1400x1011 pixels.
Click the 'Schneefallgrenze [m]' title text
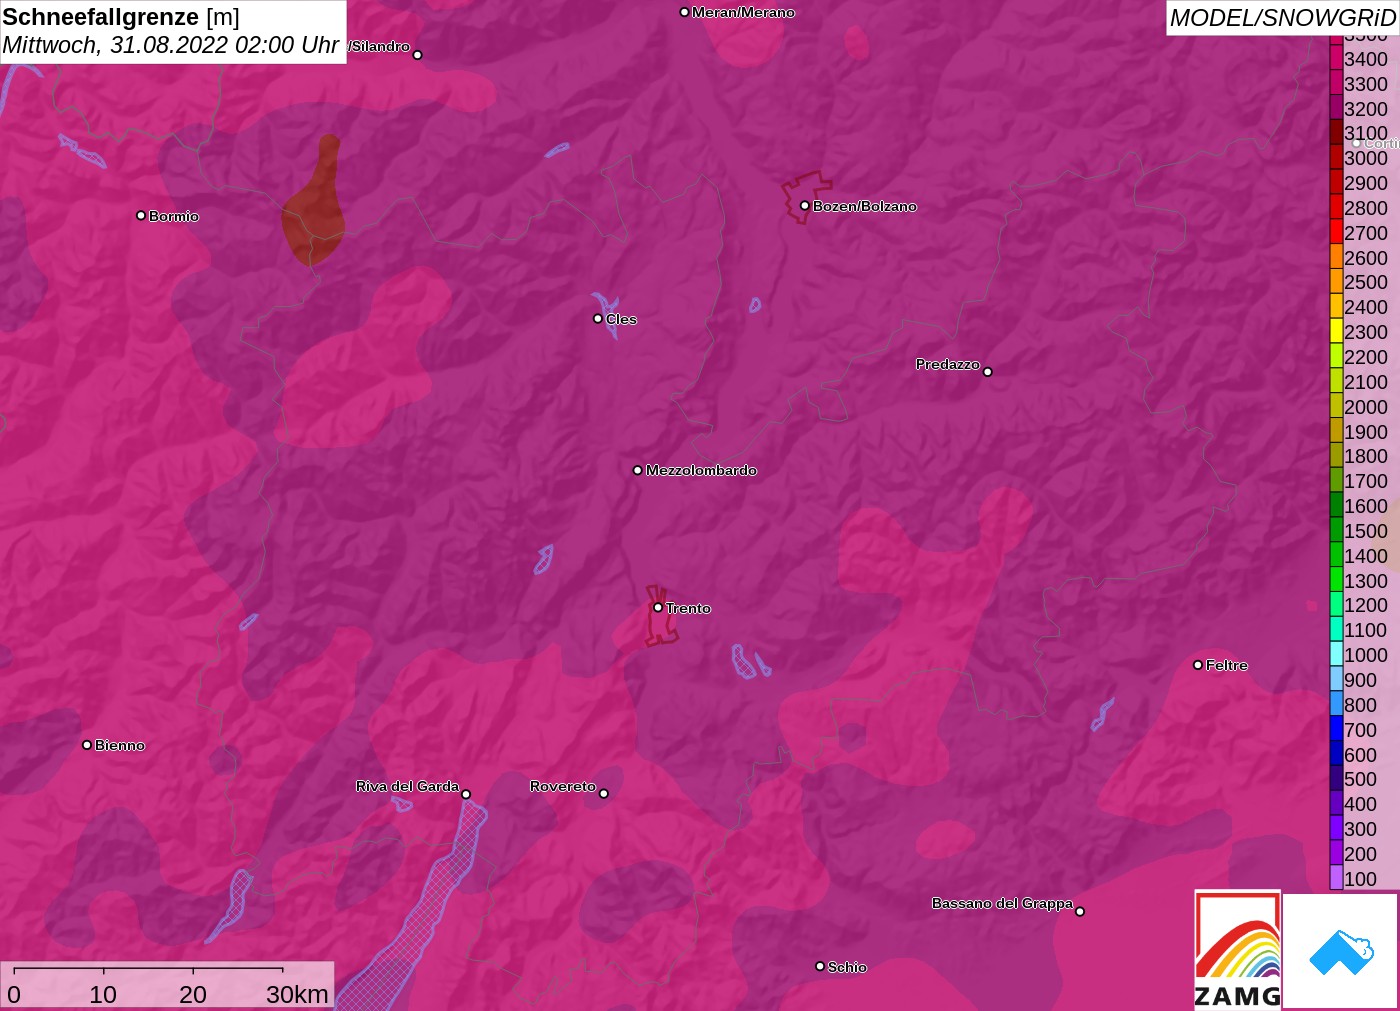[x=121, y=17]
